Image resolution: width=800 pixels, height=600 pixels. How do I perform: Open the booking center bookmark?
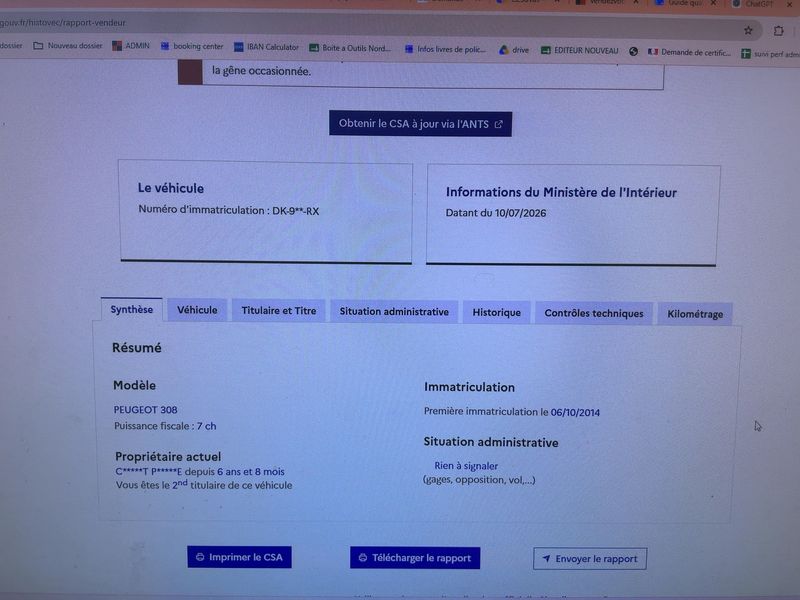point(192,46)
